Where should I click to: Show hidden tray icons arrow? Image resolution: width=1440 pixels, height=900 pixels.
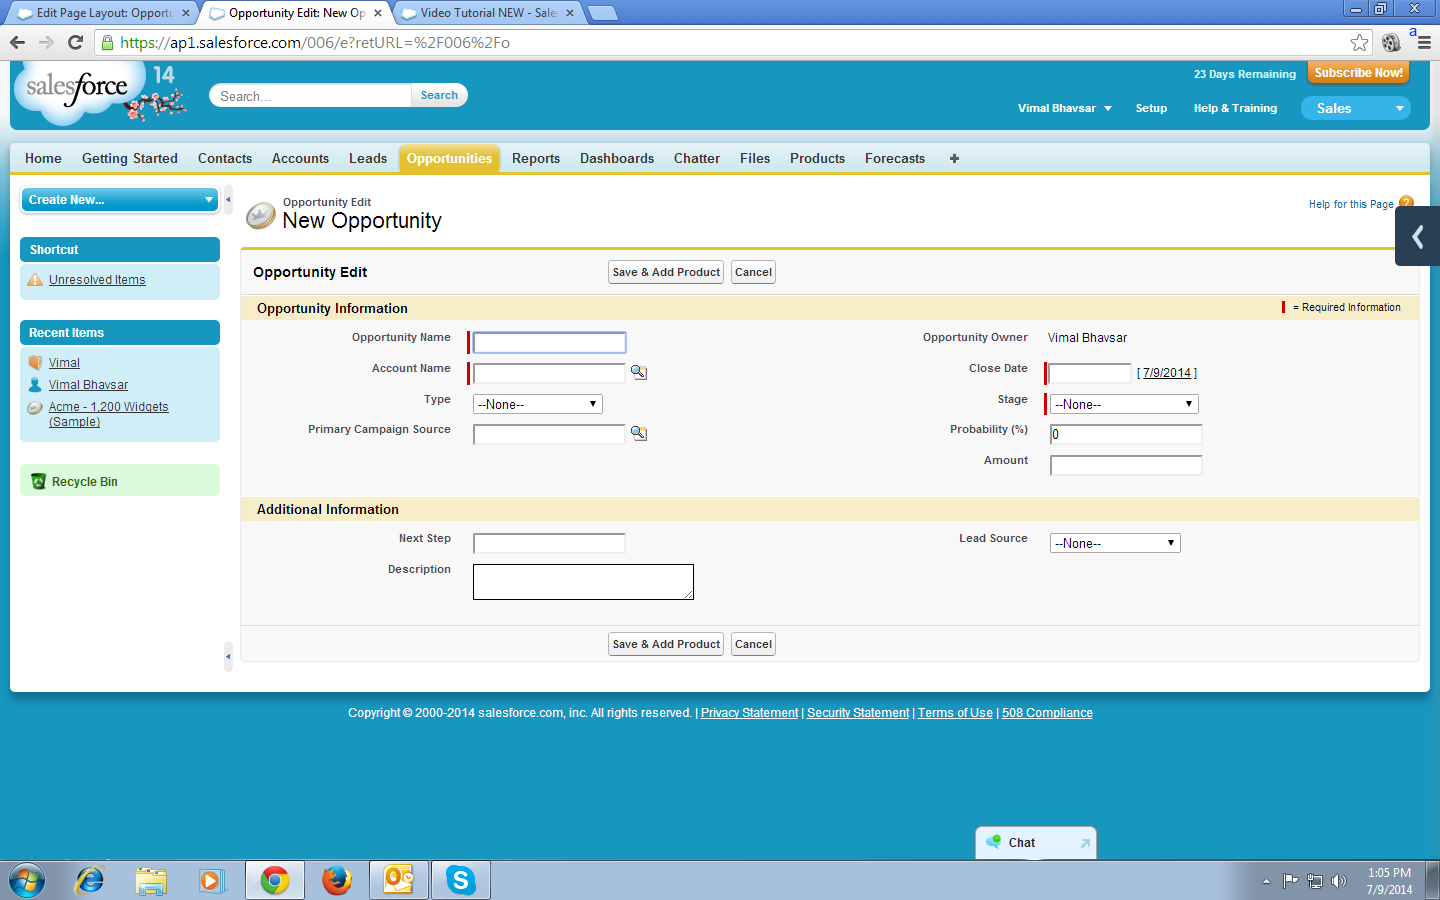[1266, 881]
